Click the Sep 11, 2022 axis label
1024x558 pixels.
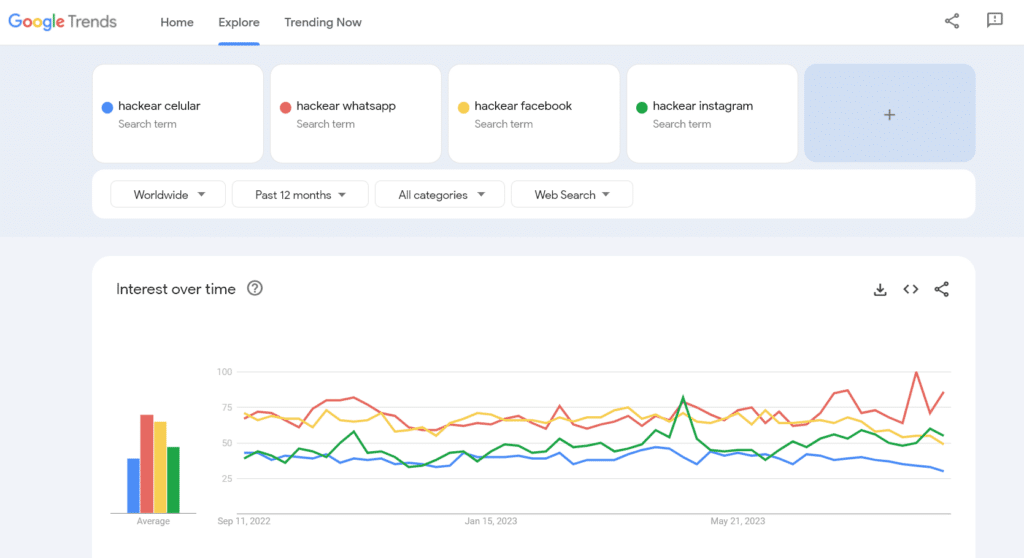coord(244,521)
